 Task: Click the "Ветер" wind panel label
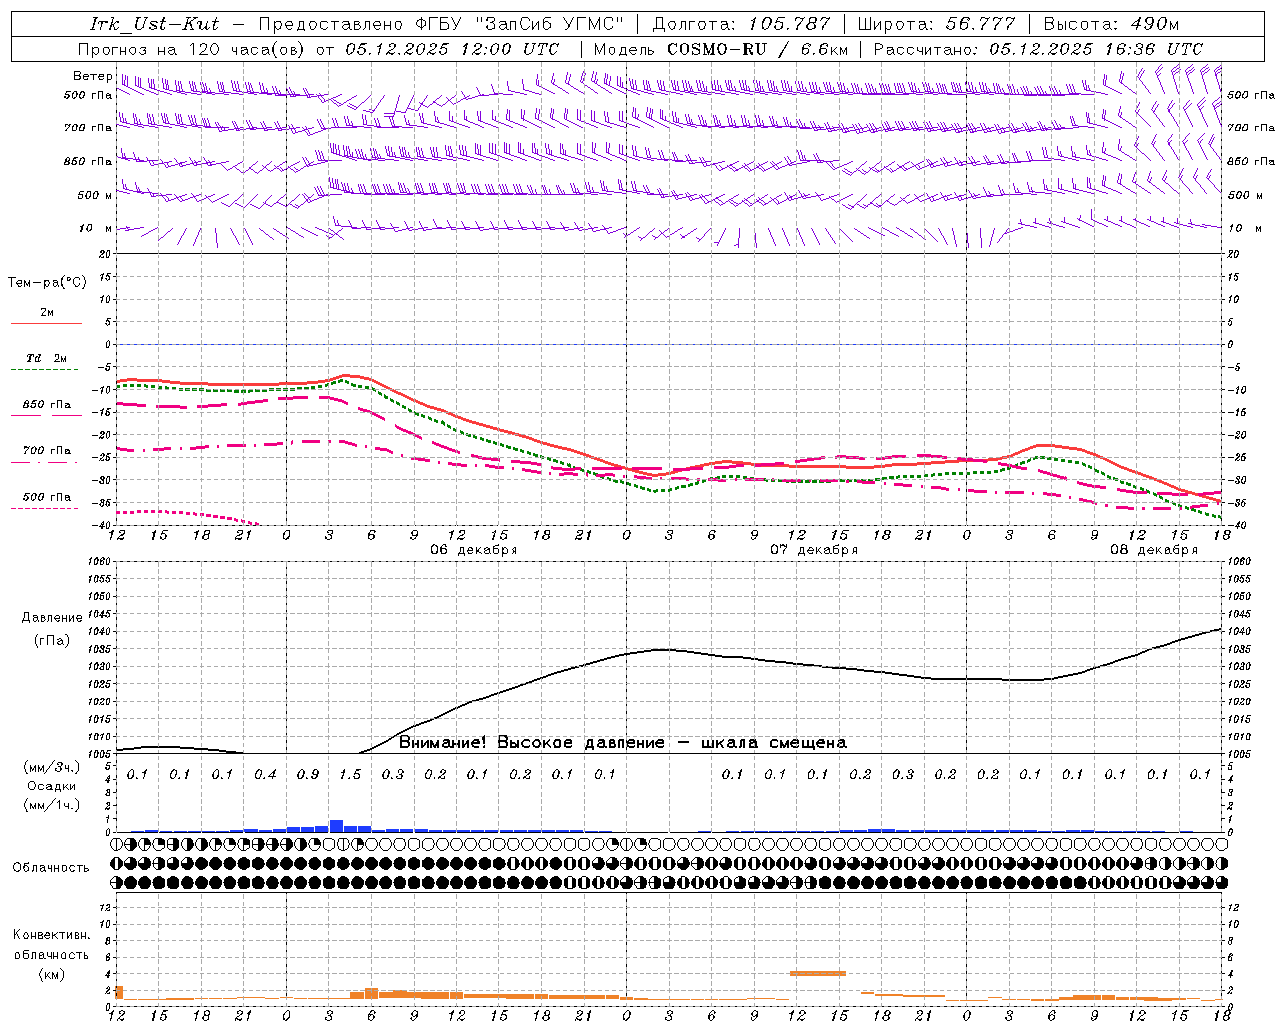[92, 76]
